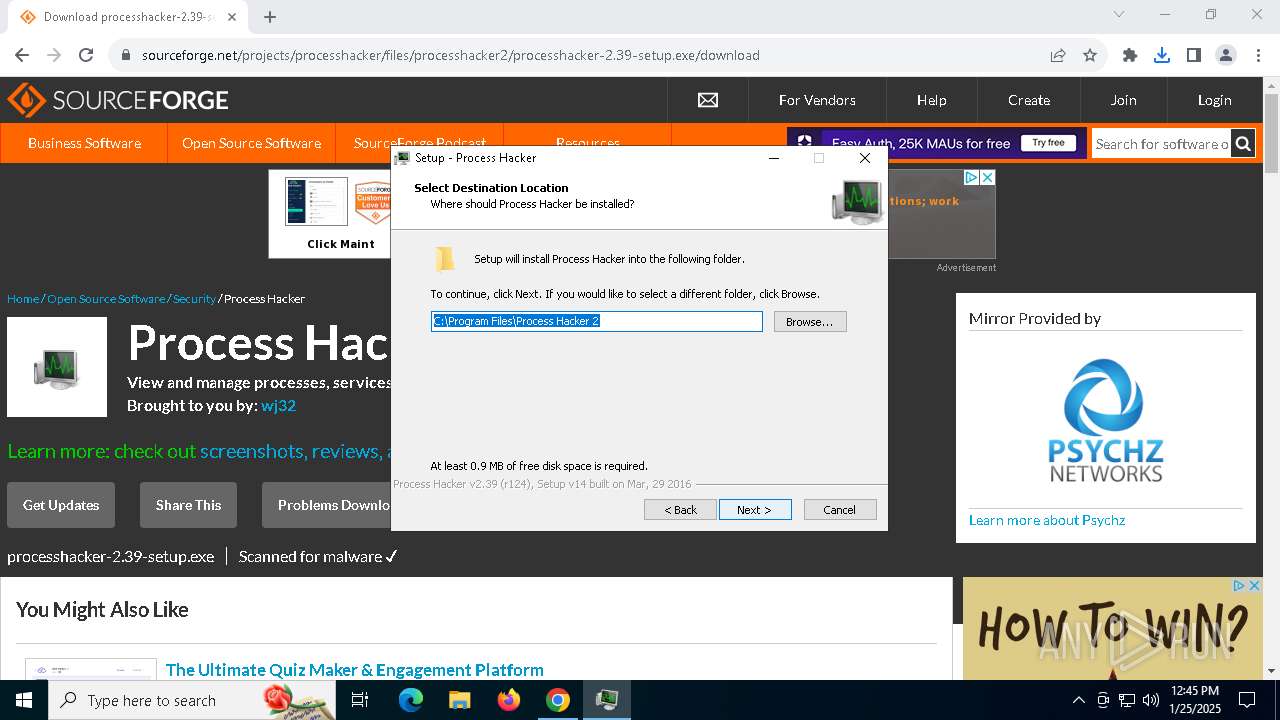Viewport: 1280px width, 720px height.
Task: Open the share page icon in address bar
Action: point(1058,55)
